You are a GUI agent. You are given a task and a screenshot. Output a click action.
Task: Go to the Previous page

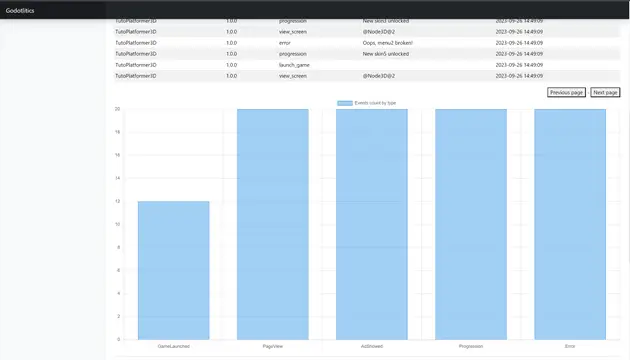tap(566, 92)
